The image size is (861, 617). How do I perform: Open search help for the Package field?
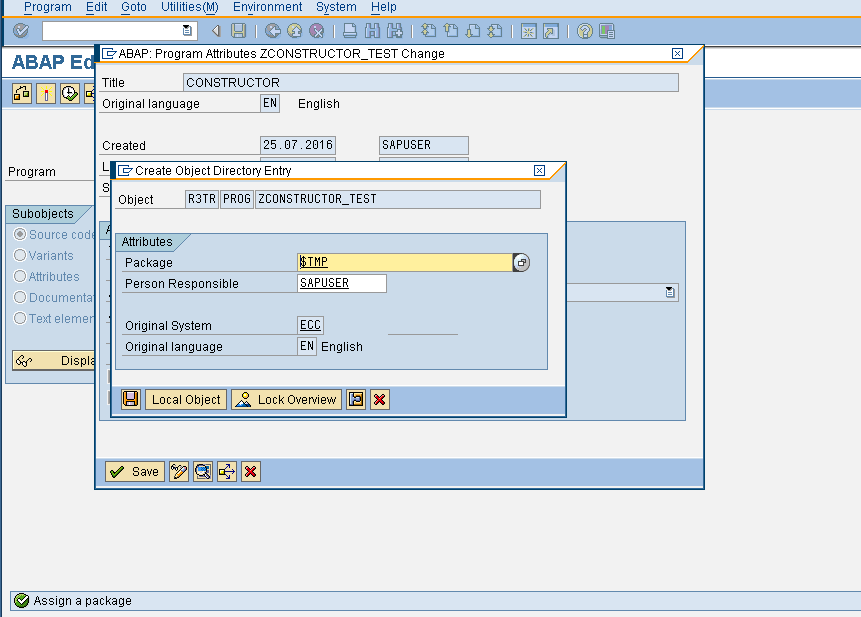521,262
